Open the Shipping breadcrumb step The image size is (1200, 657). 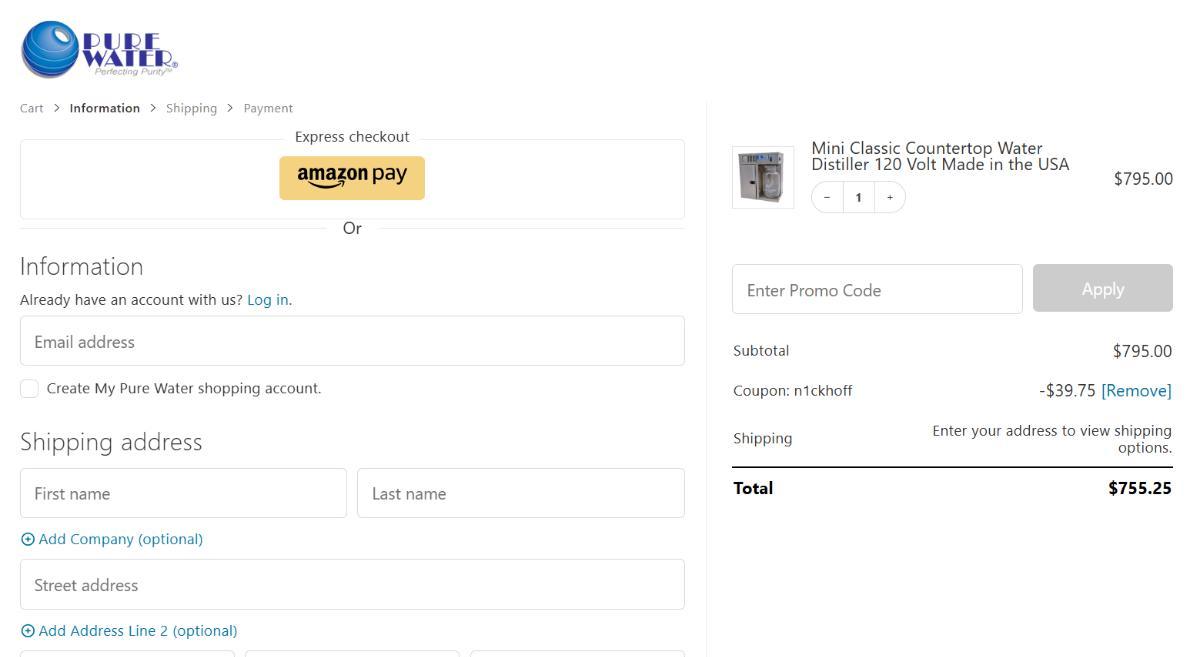[191, 108]
